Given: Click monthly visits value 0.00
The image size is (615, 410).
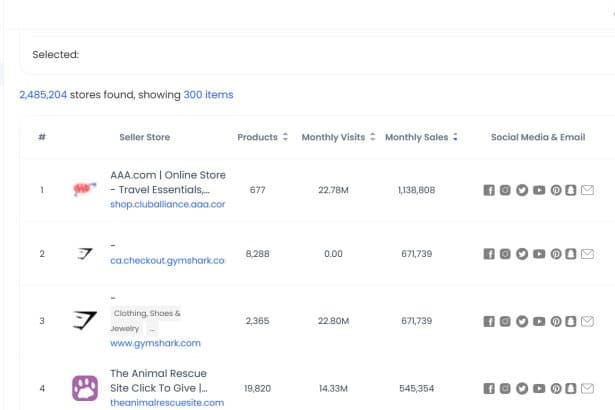Looking at the screenshot, I should 333,254.
